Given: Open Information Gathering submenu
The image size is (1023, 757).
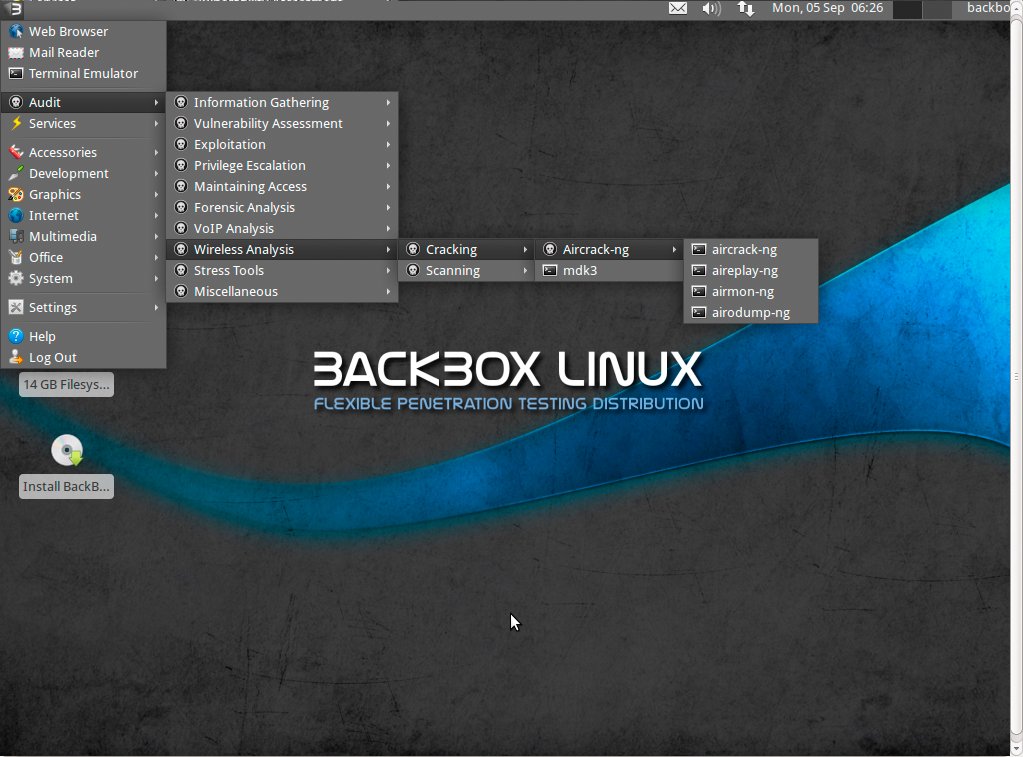Looking at the screenshot, I should pyautogui.click(x=282, y=102).
